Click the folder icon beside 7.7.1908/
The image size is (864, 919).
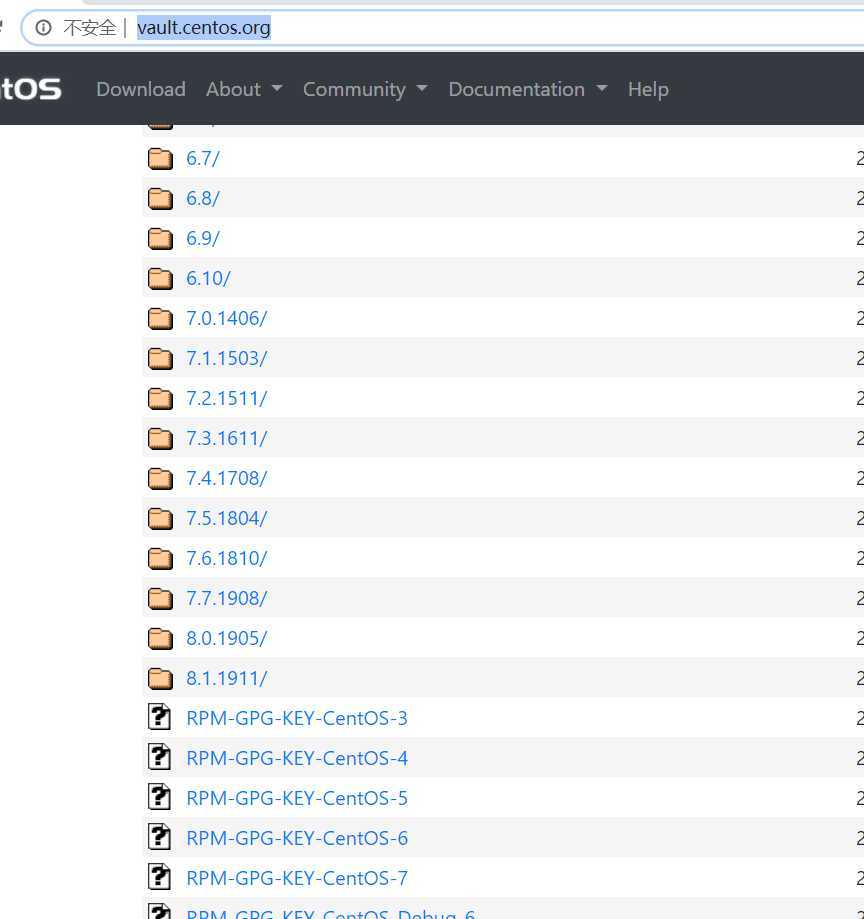pos(160,598)
